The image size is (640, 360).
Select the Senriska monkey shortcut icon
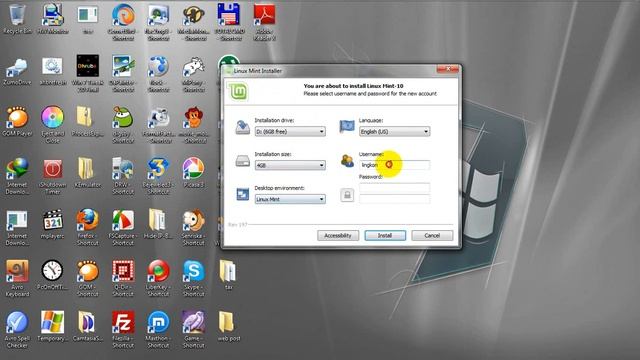(x=193, y=227)
